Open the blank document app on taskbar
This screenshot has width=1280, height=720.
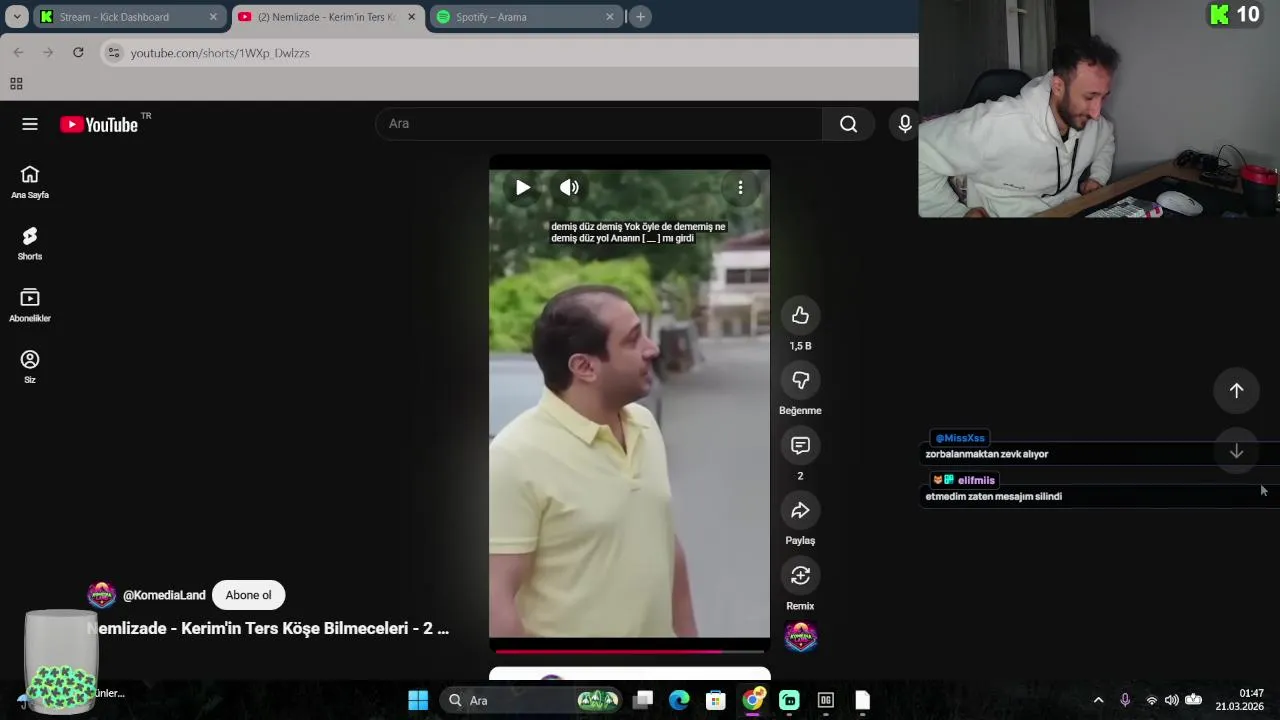(x=862, y=700)
